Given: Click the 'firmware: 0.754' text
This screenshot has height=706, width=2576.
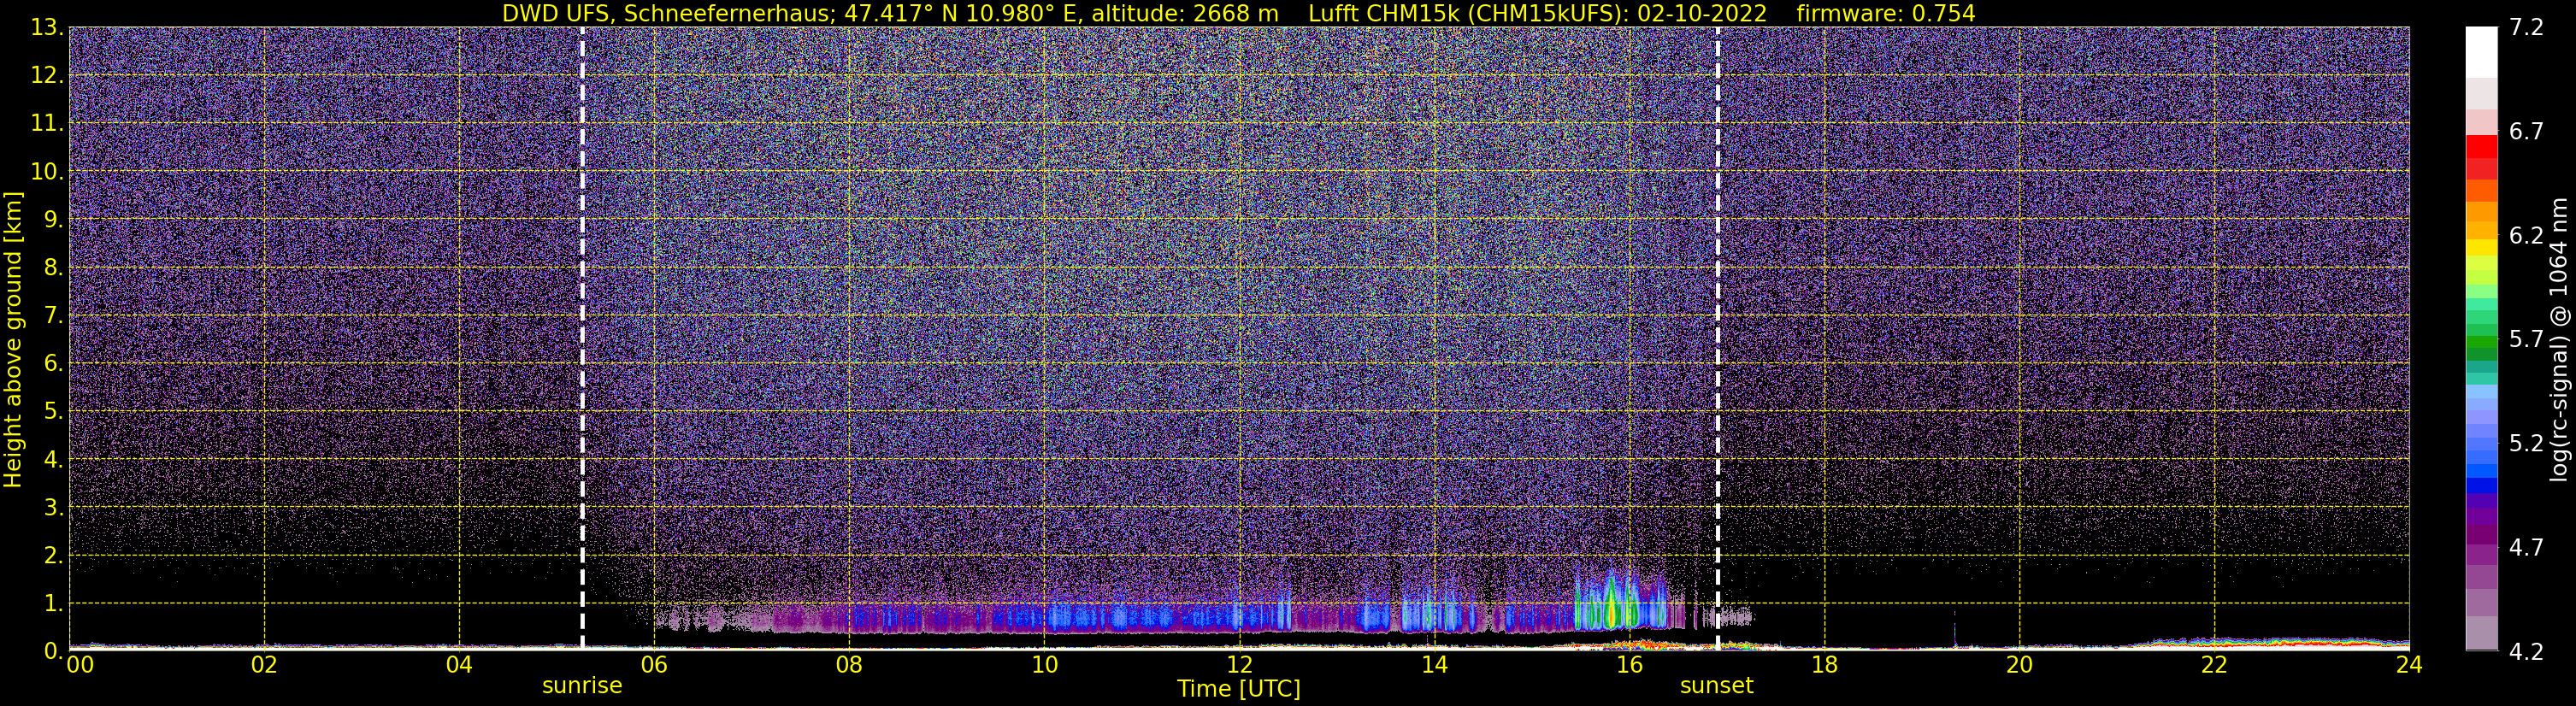Looking at the screenshot, I should (1885, 13).
